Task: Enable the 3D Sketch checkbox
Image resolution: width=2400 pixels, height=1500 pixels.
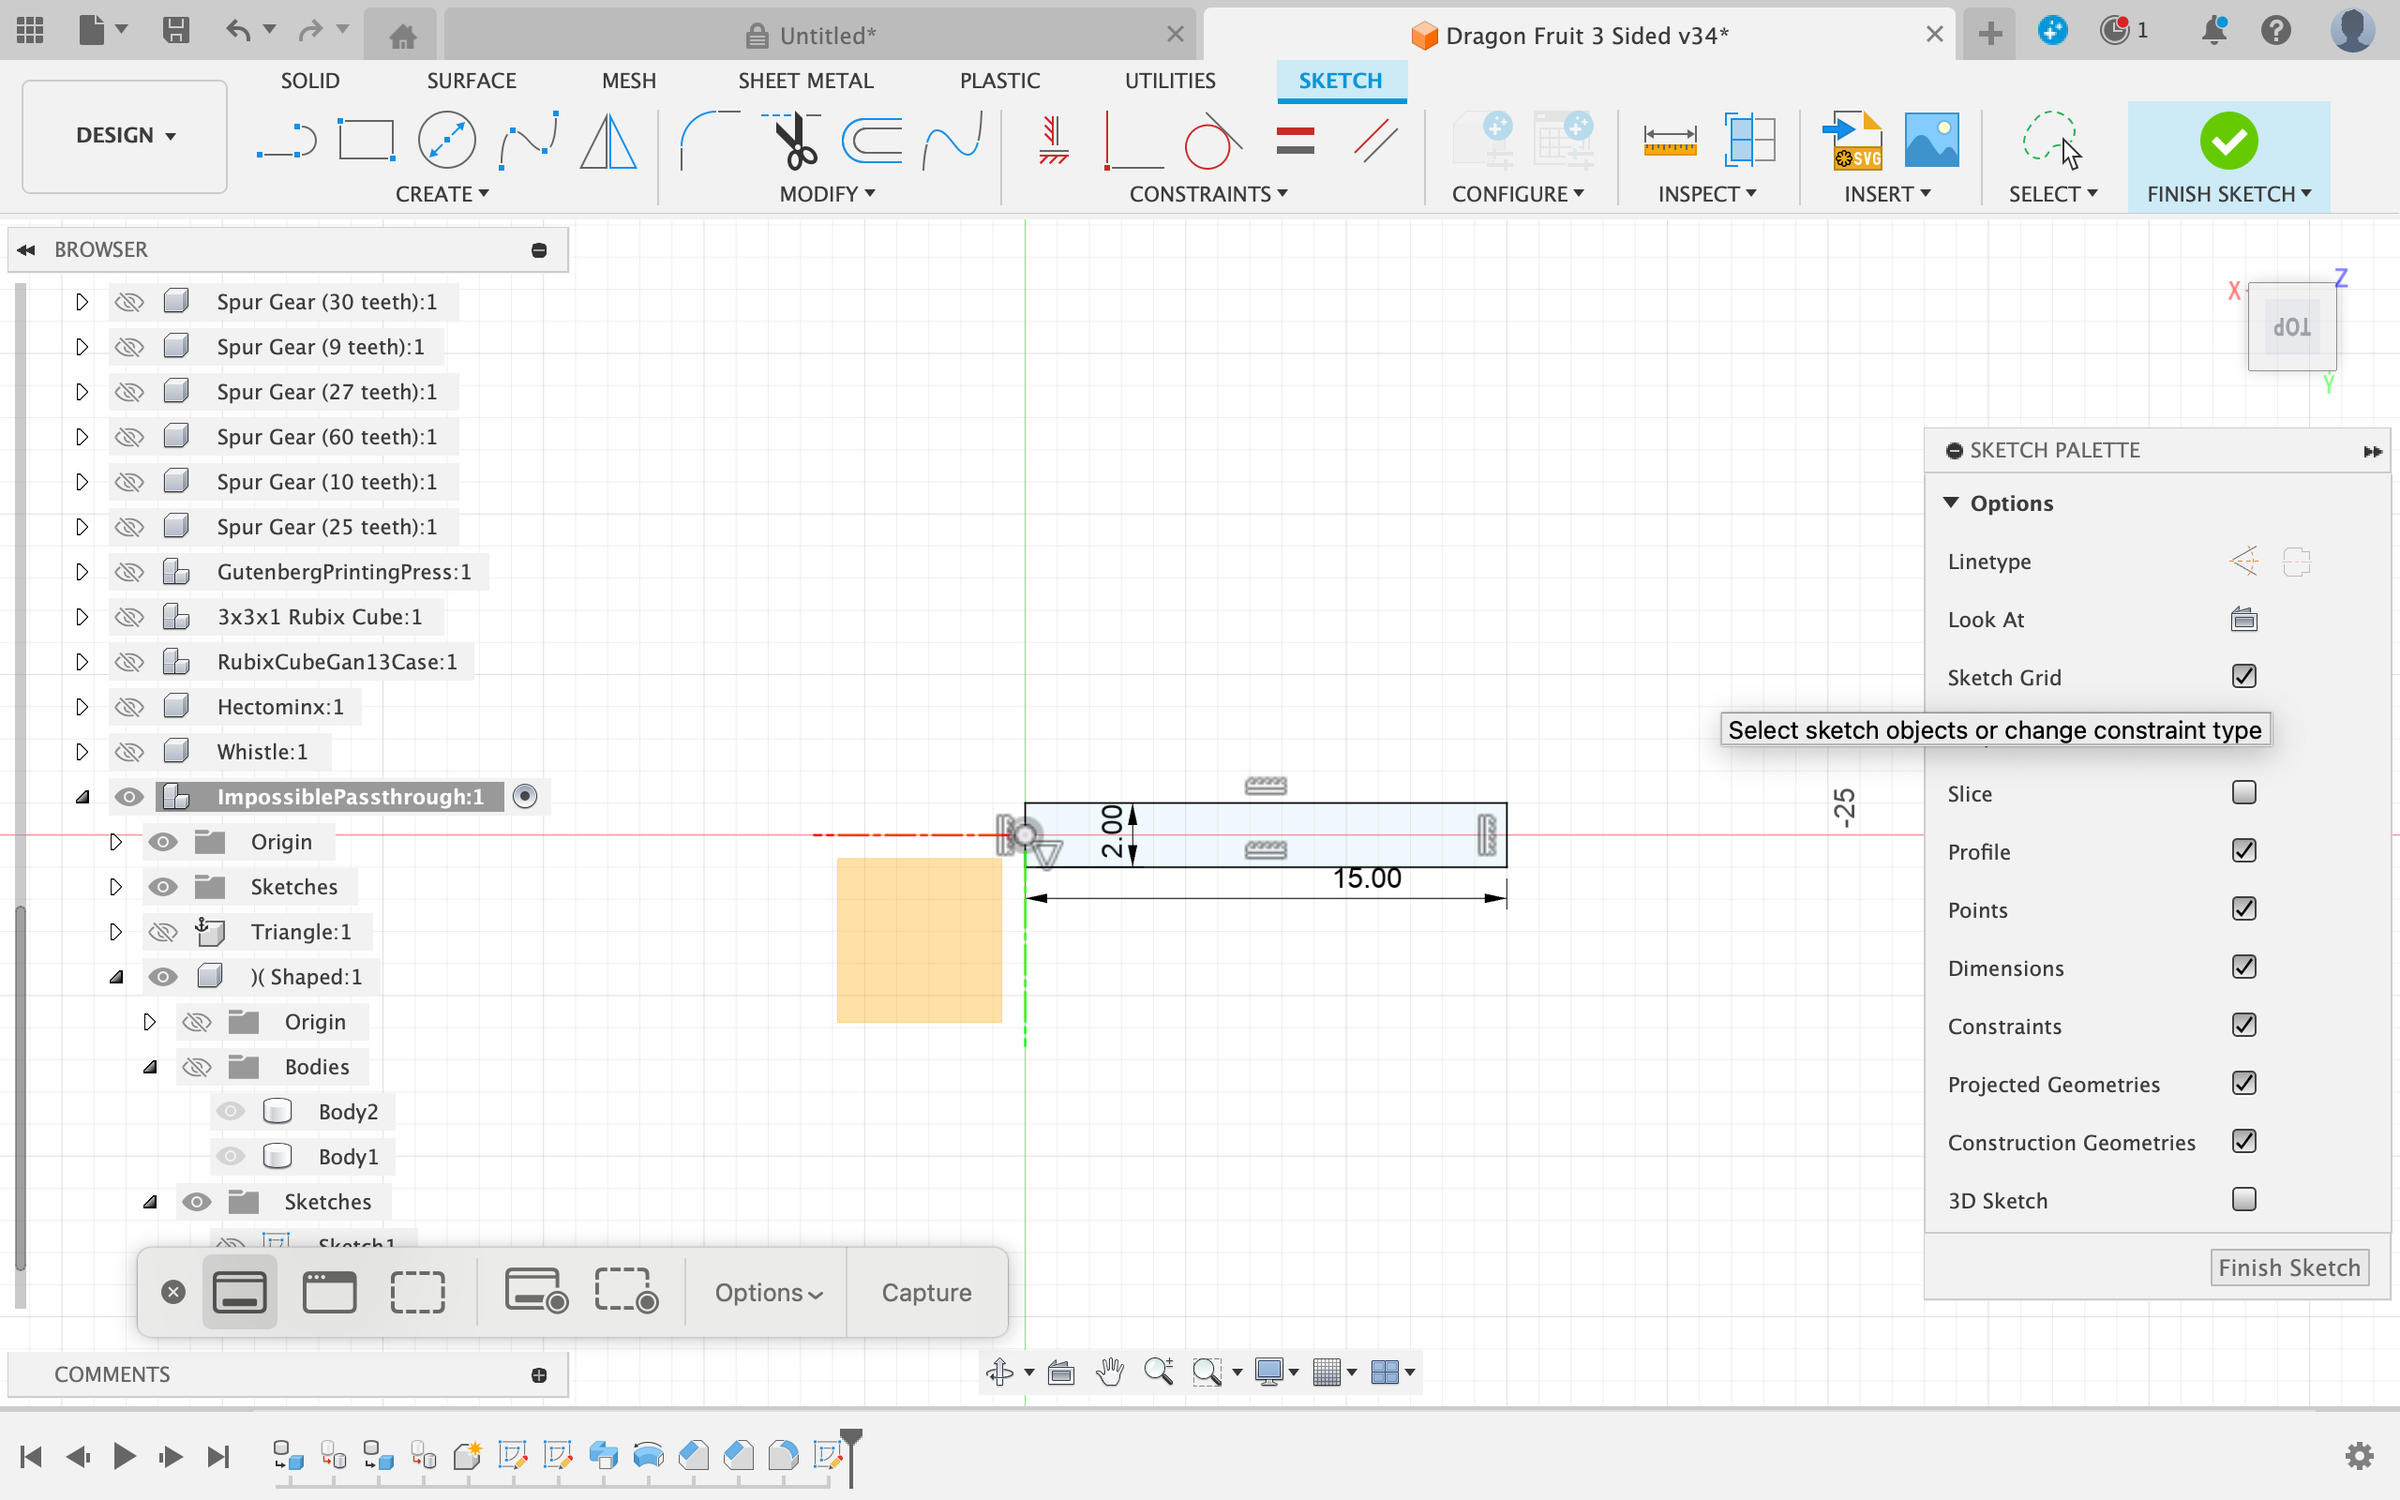Action: (2244, 1200)
